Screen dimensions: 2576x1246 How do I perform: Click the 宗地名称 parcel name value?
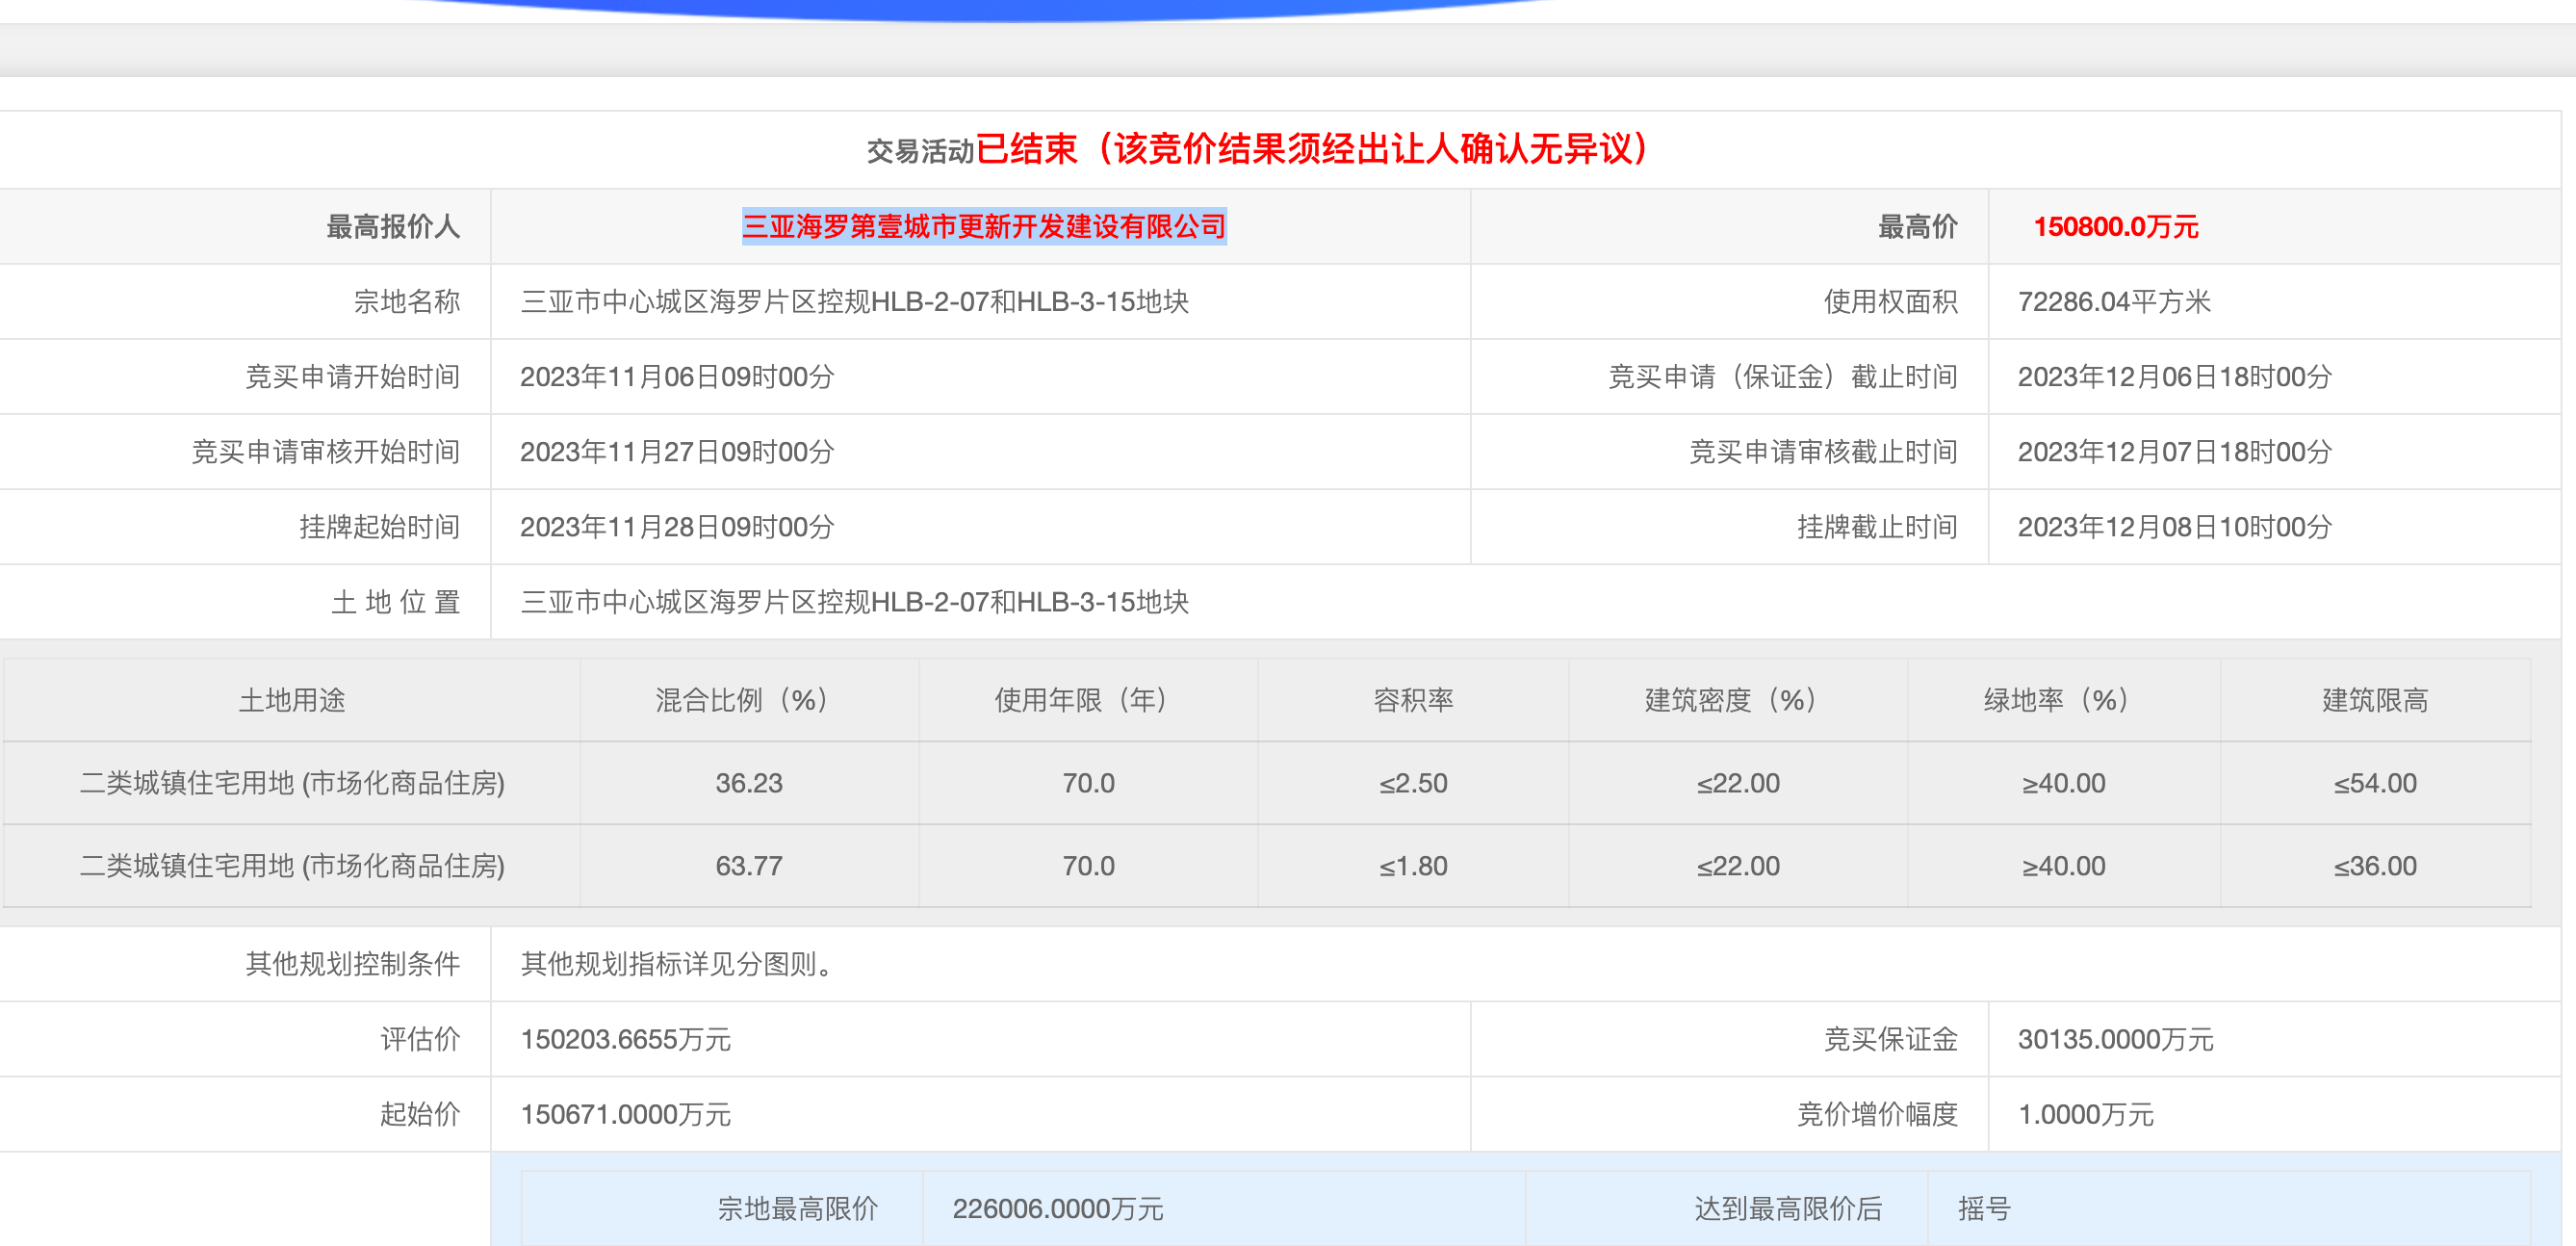tap(854, 302)
